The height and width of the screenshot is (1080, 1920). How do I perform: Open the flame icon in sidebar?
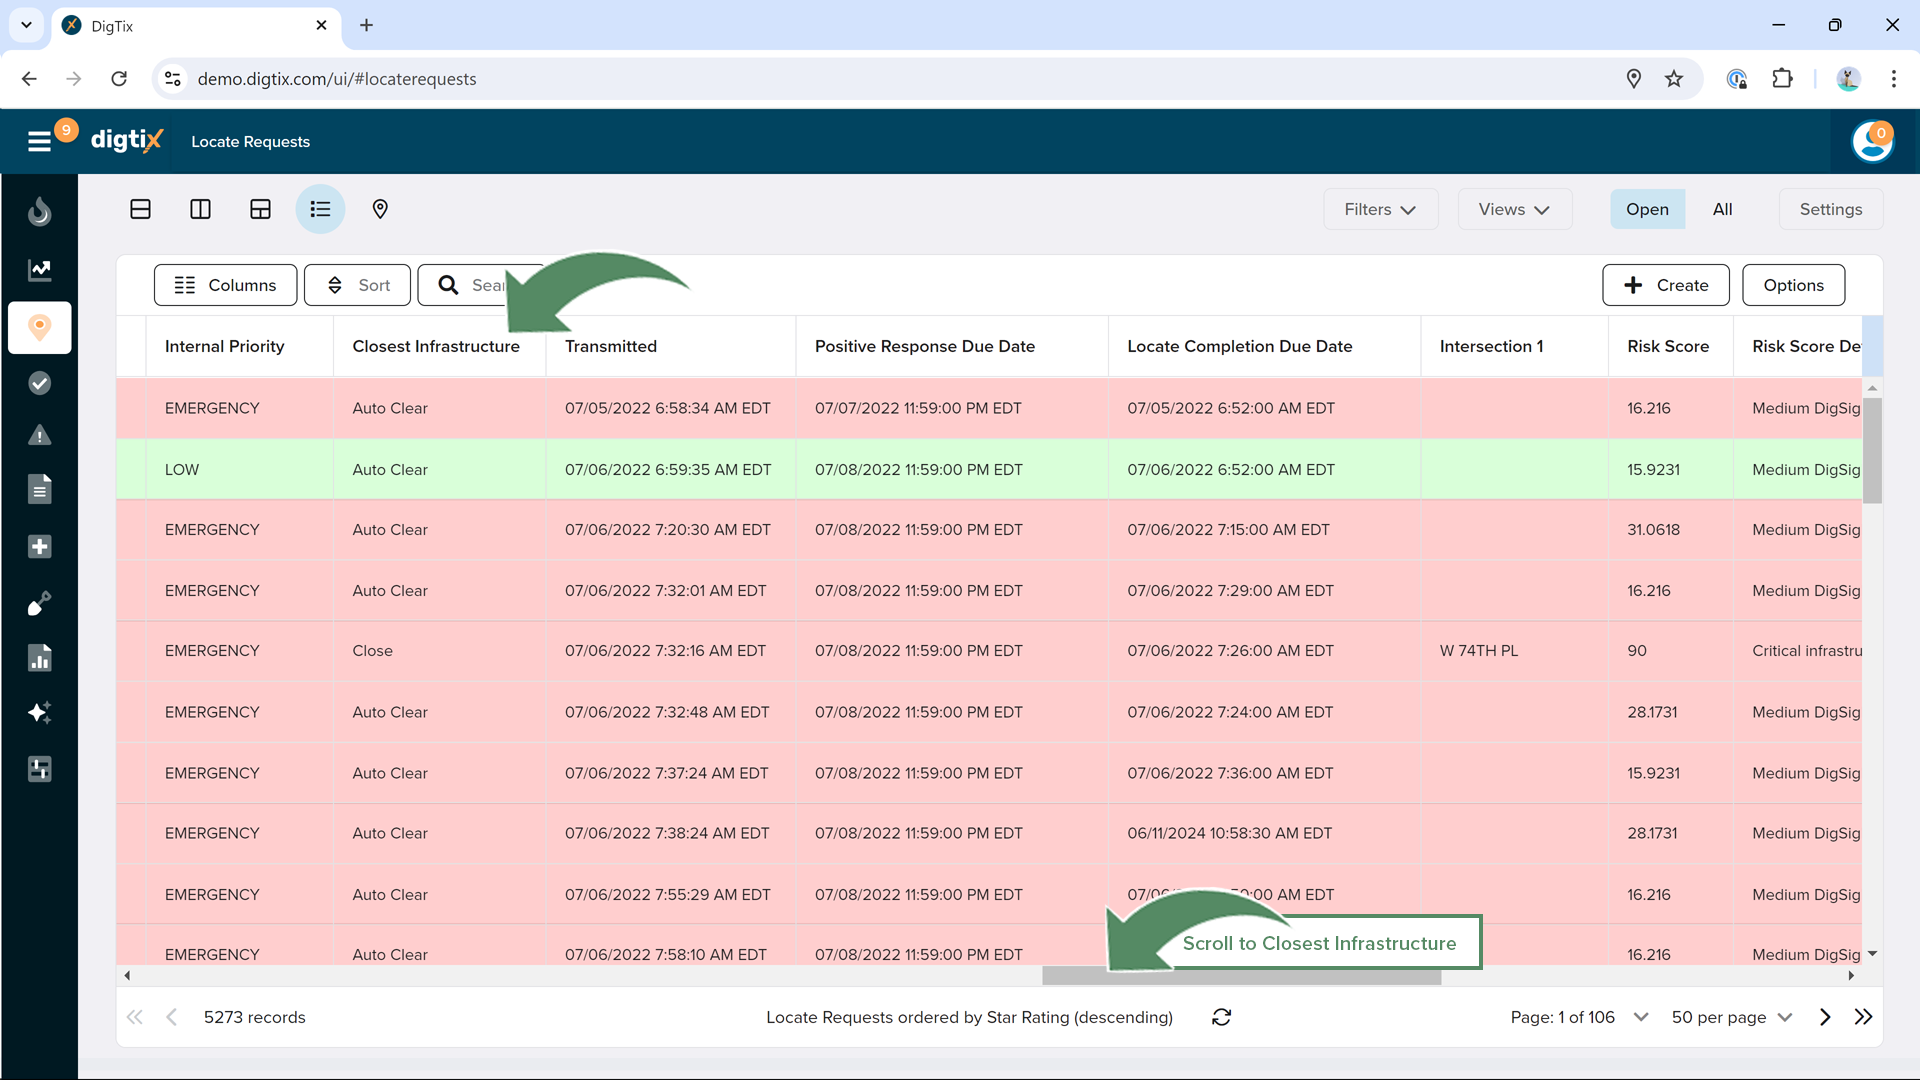[x=39, y=211]
